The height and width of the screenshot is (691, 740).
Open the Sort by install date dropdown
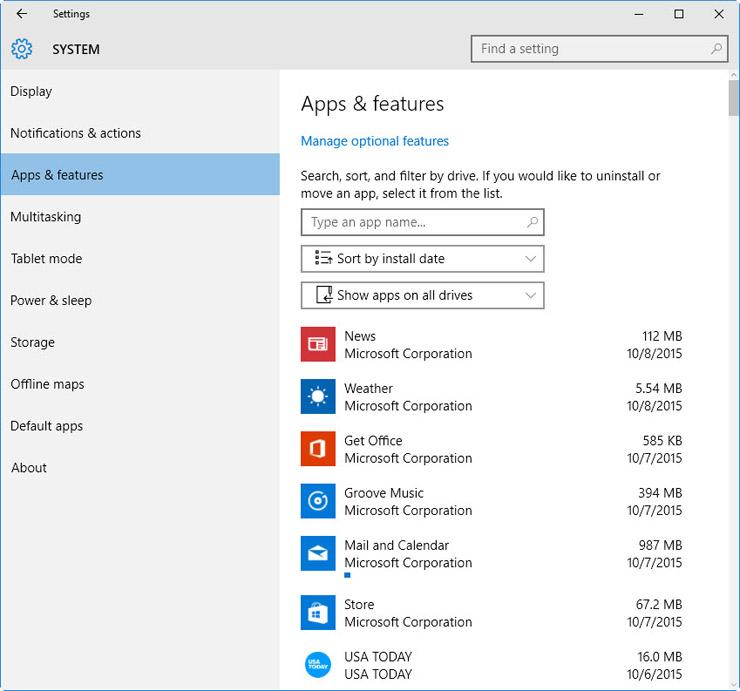click(x=422, y=259)
